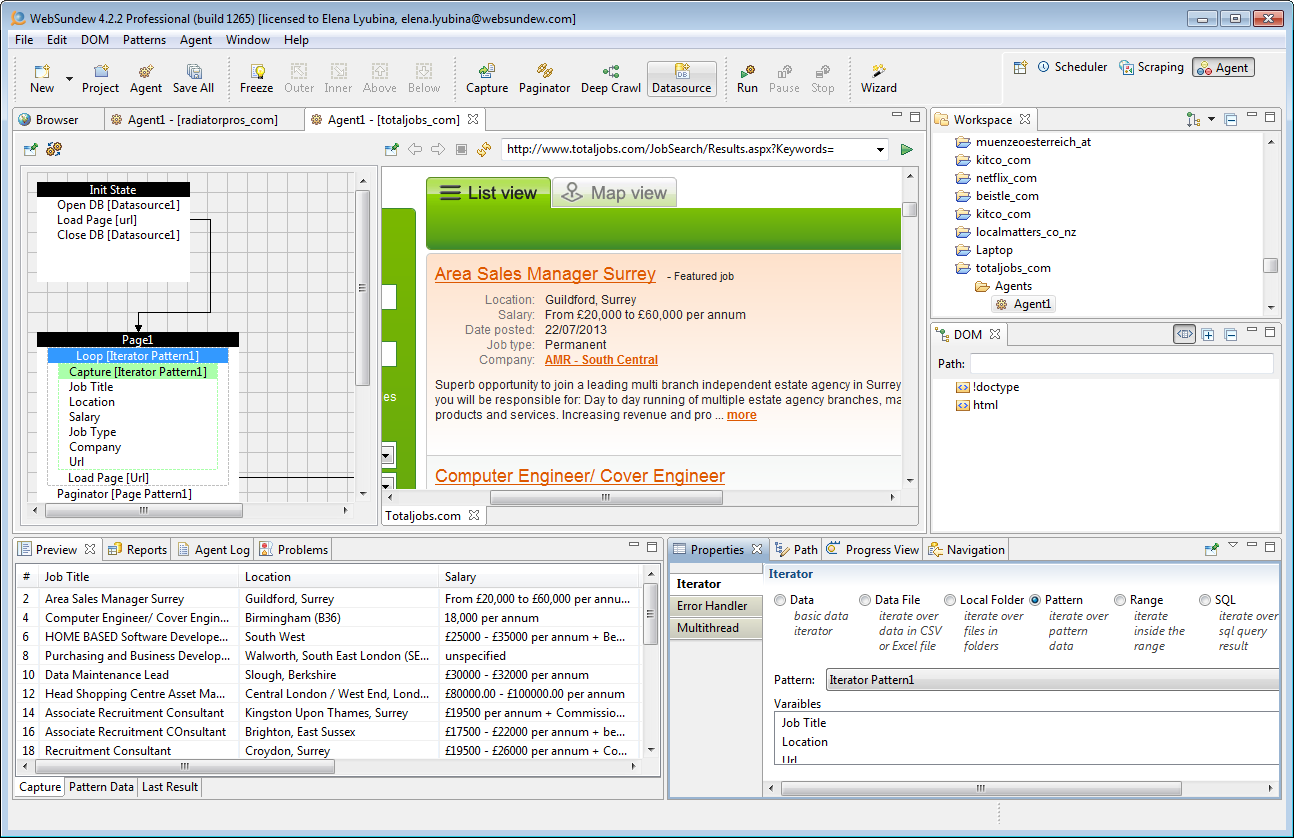The width and height of the screenshot is (1294, 838).
Task: Click the Capture toolbar icon
Action: pos(487,72)
